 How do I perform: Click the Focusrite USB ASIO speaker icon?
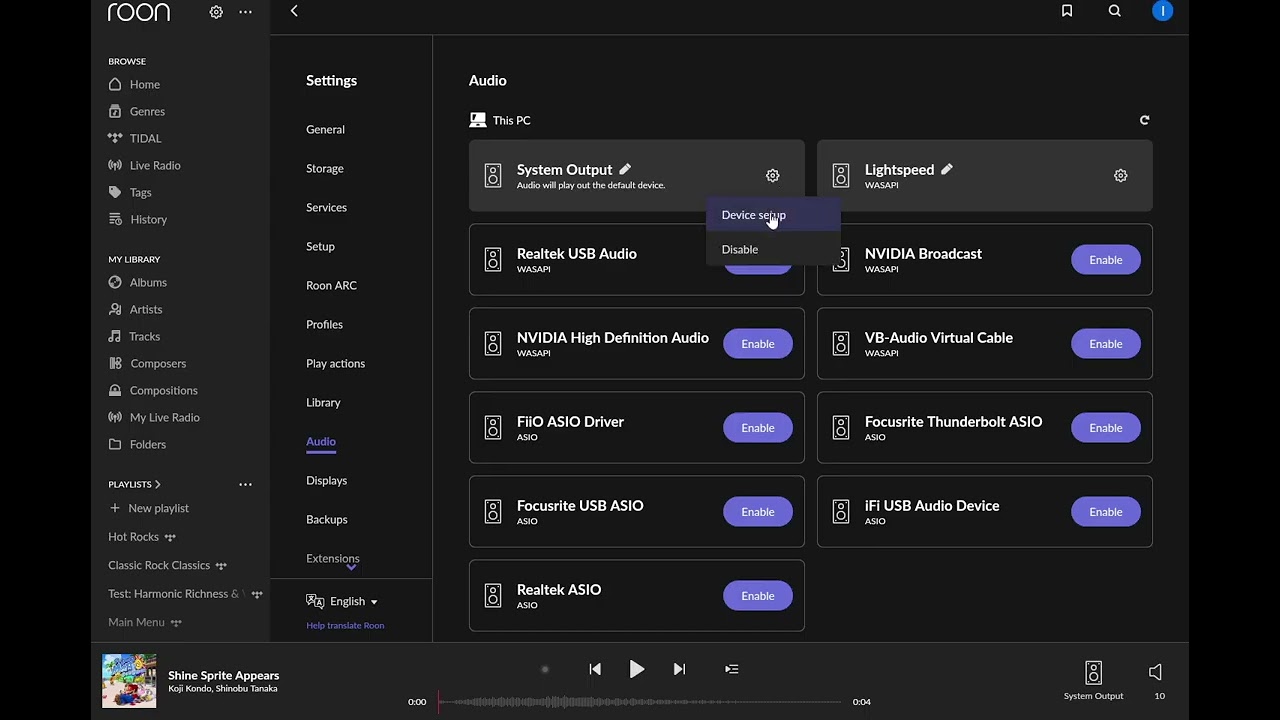(x=493, y=512)
